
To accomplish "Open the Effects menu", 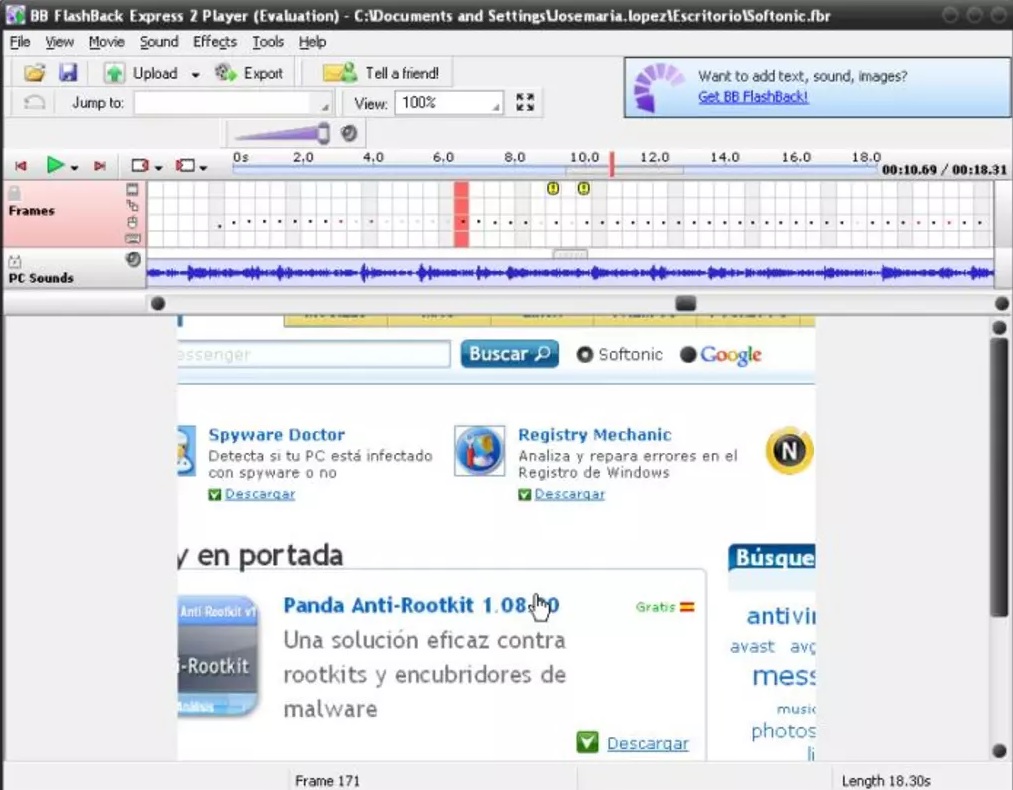I will click(215, 42).
